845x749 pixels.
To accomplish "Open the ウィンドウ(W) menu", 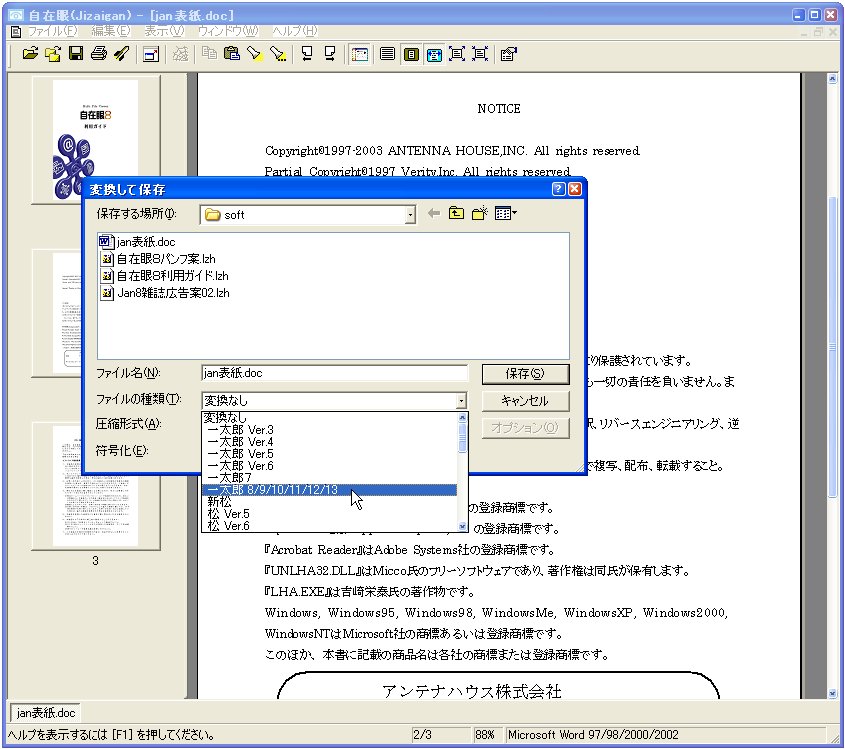I will (228, 31).
